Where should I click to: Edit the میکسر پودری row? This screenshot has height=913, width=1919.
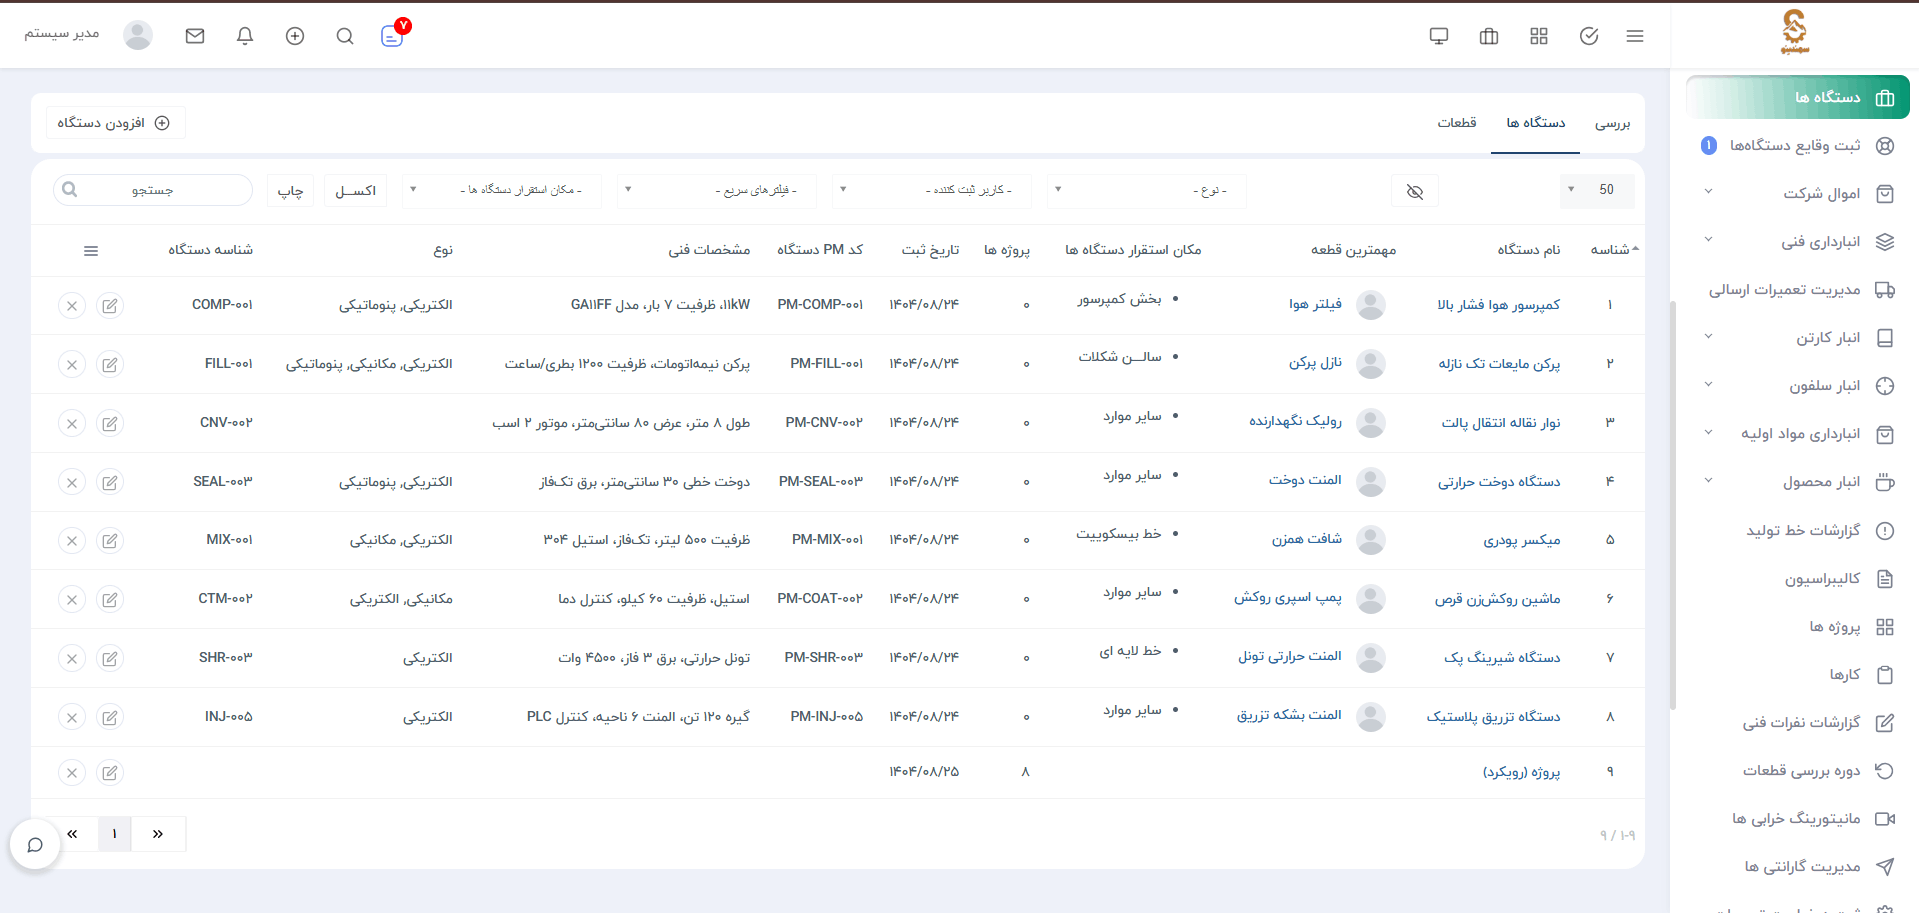110,541
